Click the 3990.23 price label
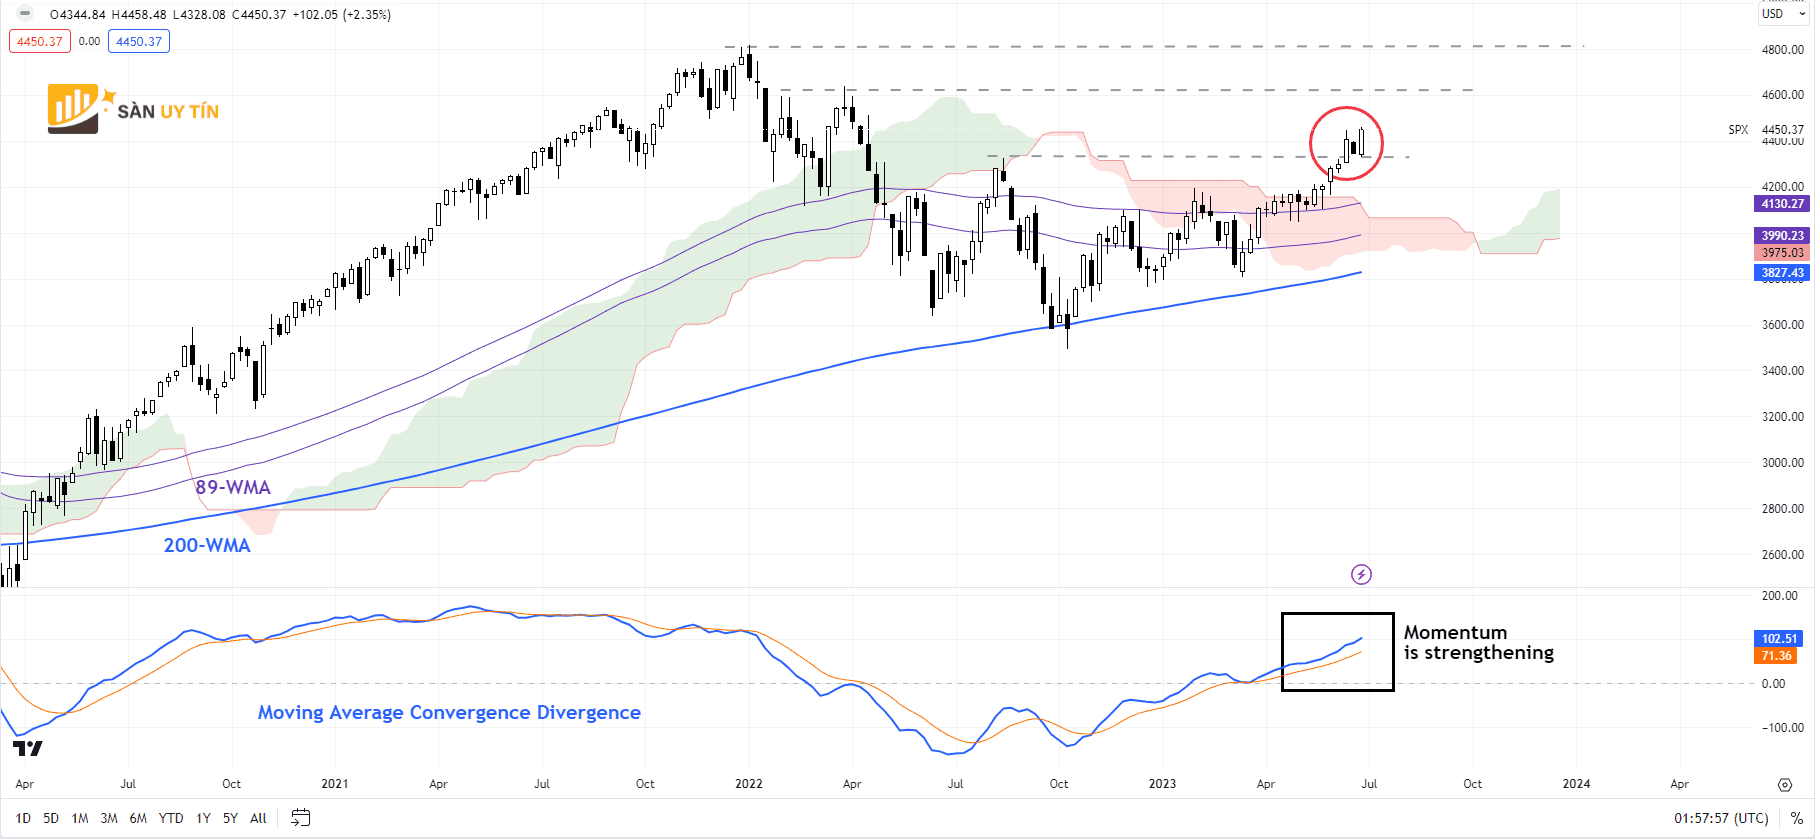1815x839 pixels. pyautogui.click(x=1782, y=236)
